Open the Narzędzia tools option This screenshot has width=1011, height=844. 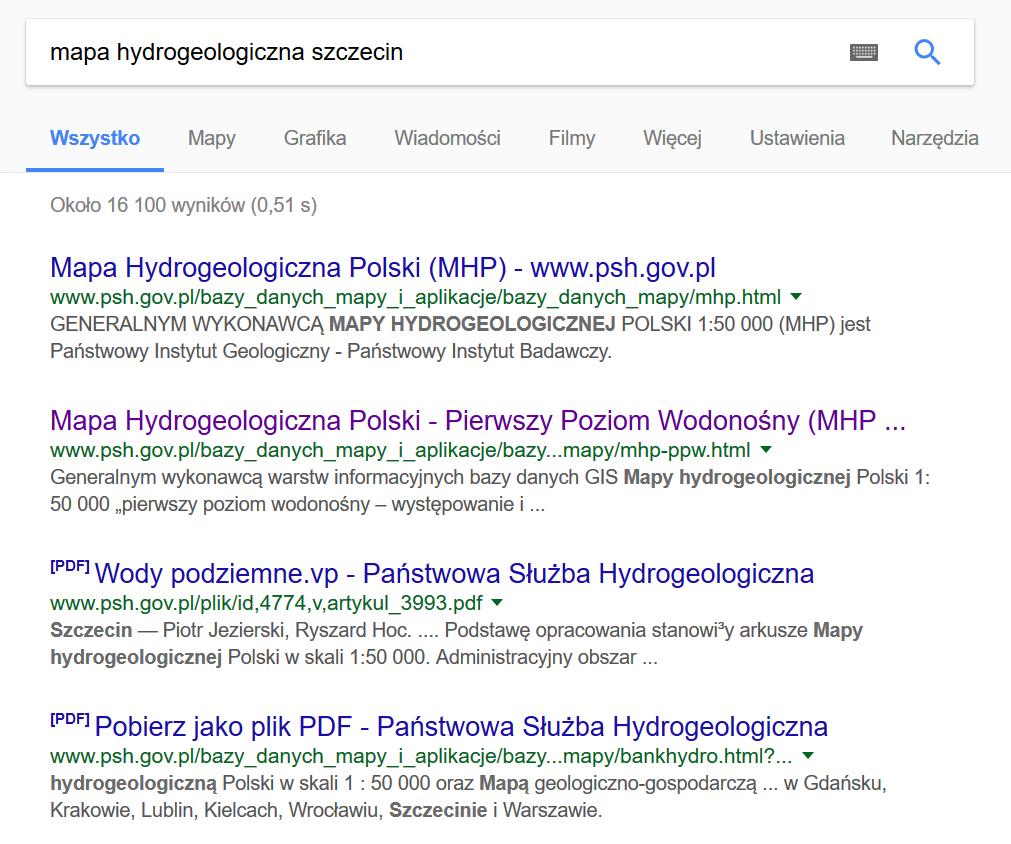(935, 139)
